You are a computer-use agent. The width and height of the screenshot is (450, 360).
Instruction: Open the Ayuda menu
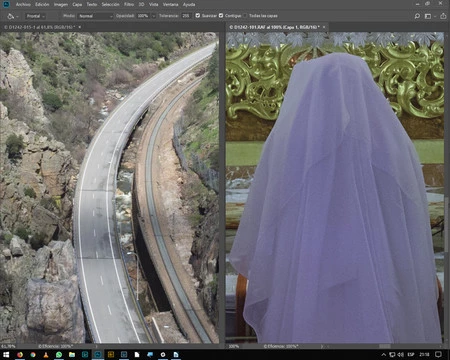click(x=189, y=4)
